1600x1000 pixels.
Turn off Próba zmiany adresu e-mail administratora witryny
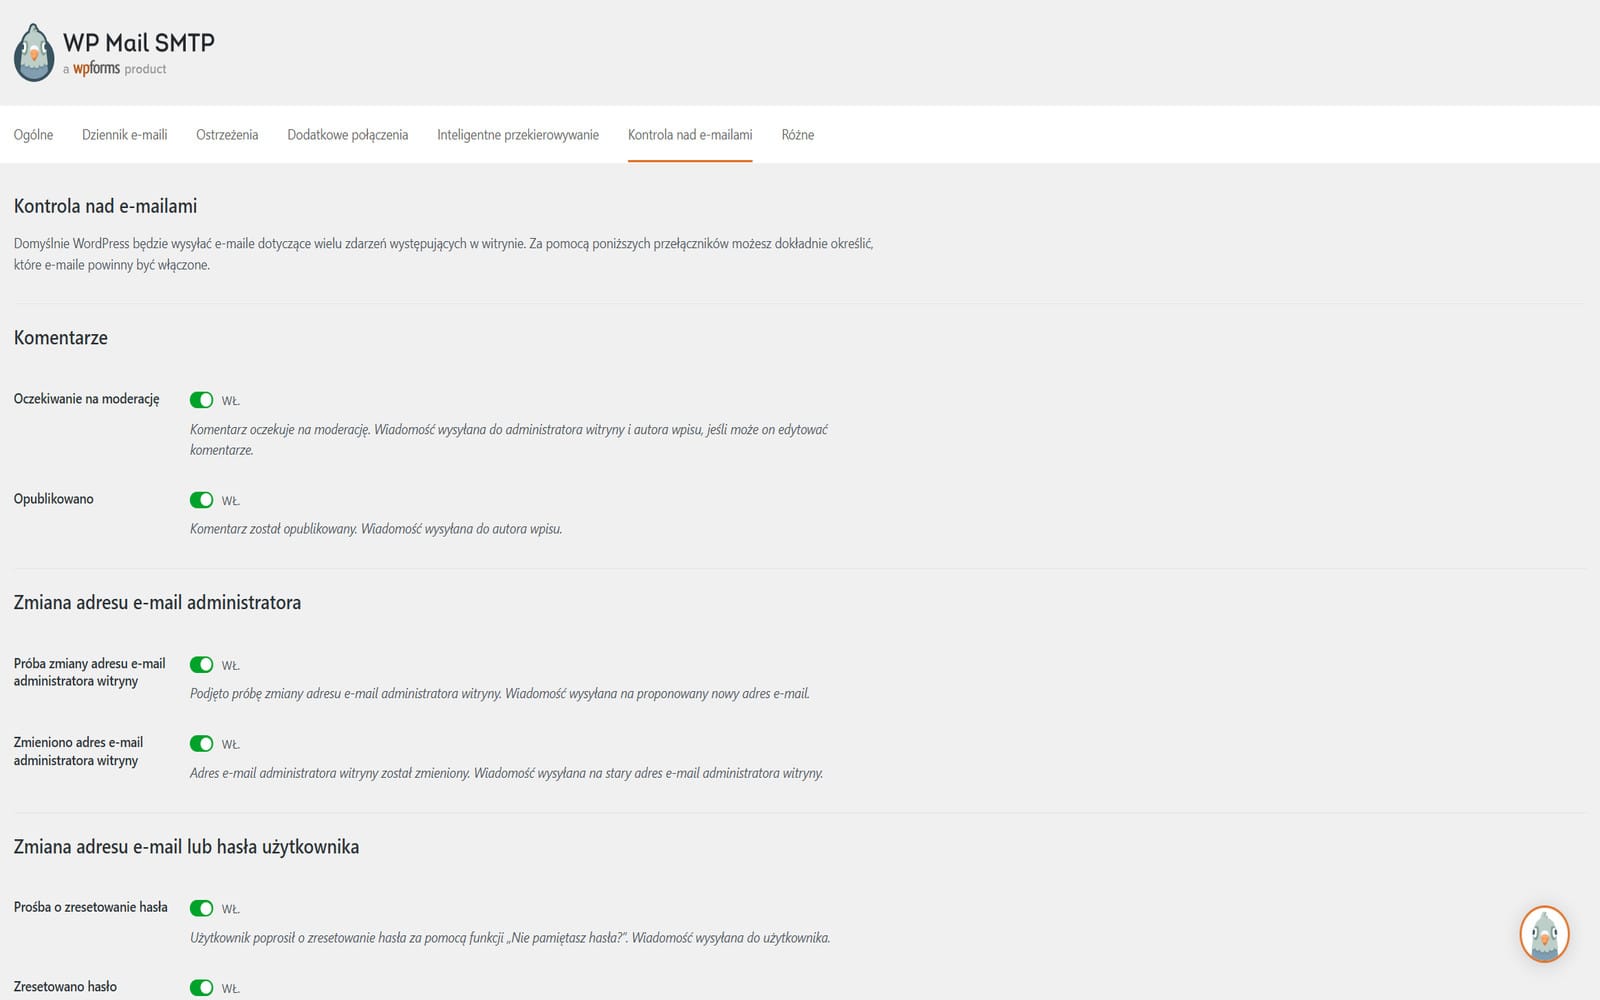[202, 665]
